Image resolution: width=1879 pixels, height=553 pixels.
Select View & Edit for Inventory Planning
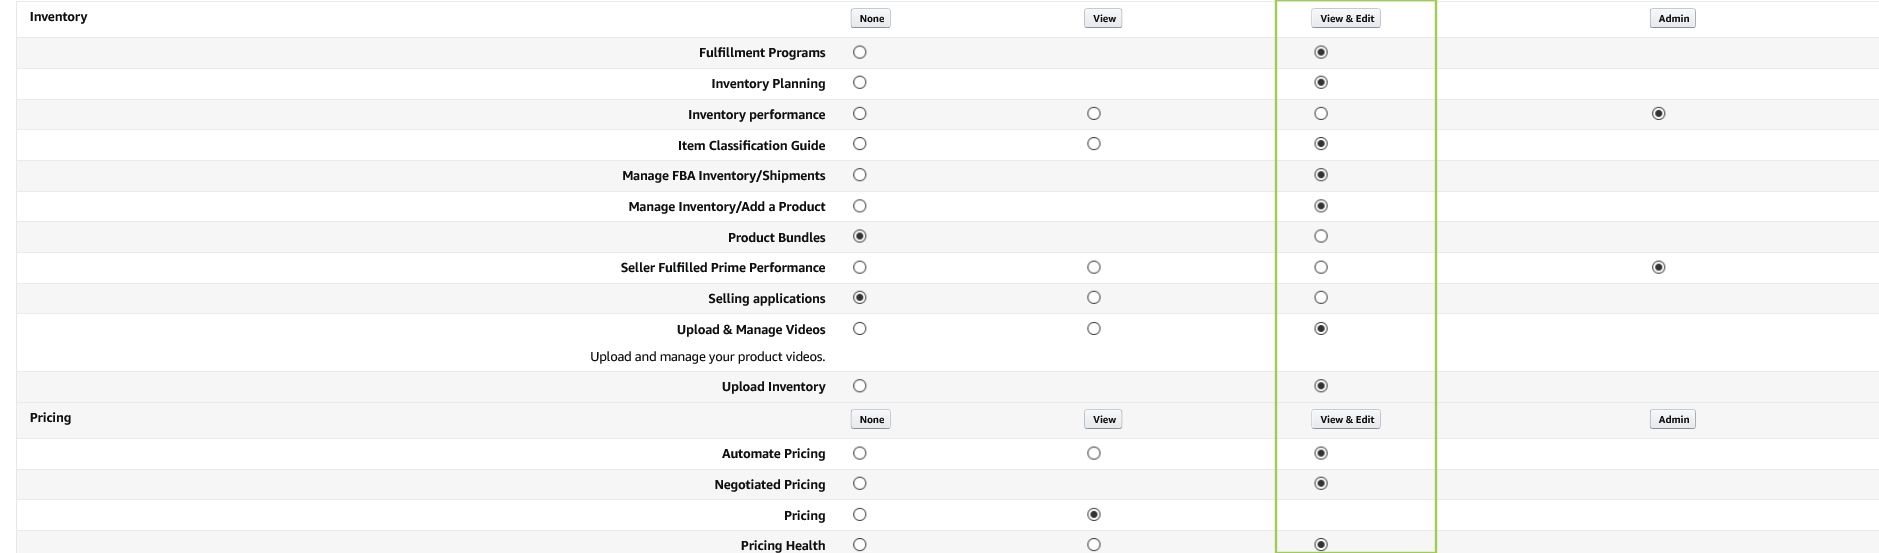pyautogui.click(x=1321, y=83)
